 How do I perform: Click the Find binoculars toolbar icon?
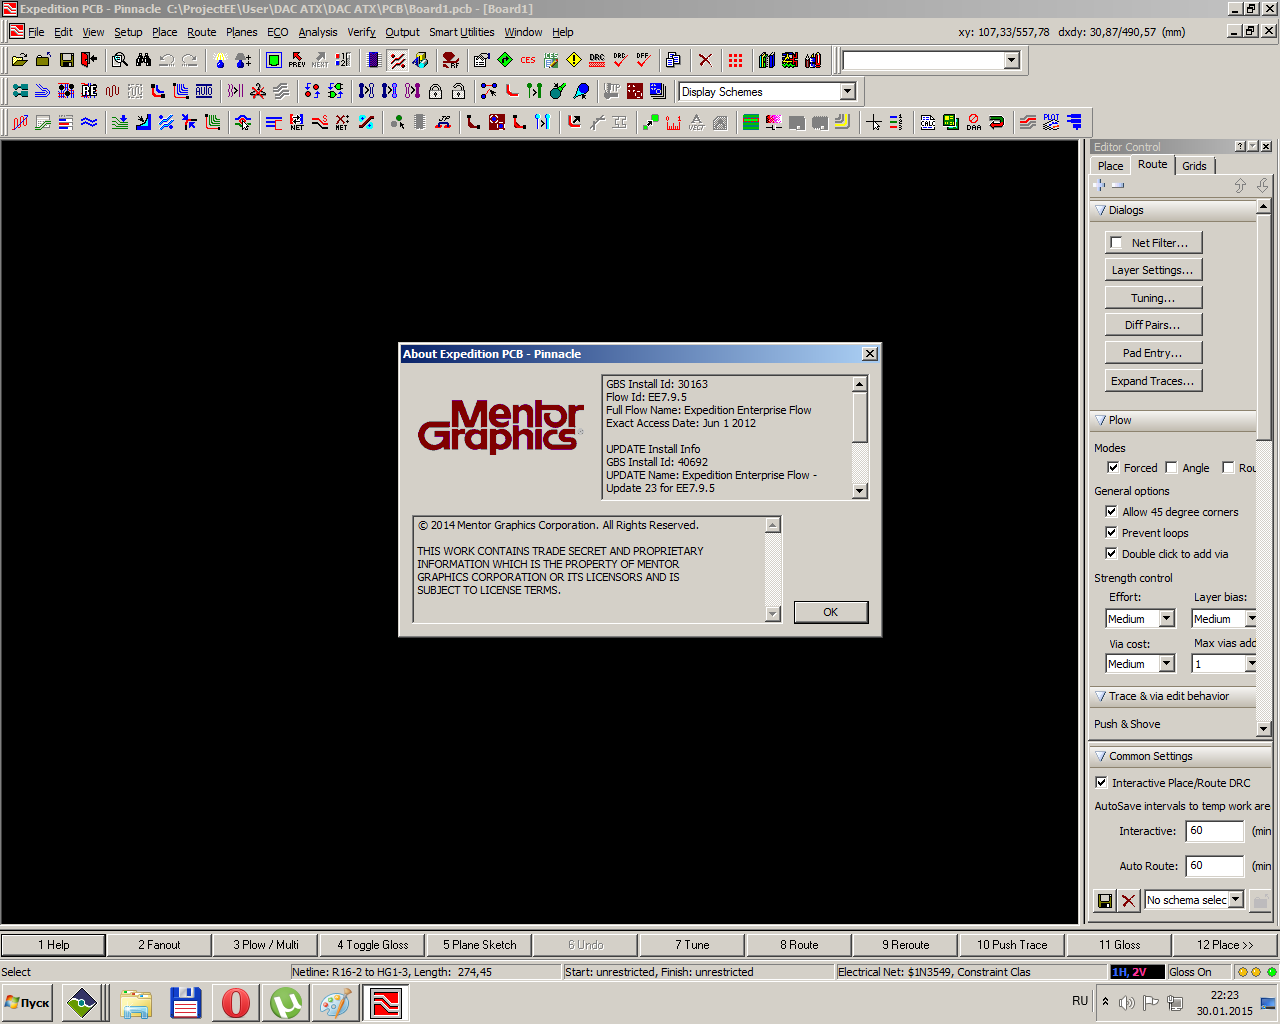click(x=143, y=60)
